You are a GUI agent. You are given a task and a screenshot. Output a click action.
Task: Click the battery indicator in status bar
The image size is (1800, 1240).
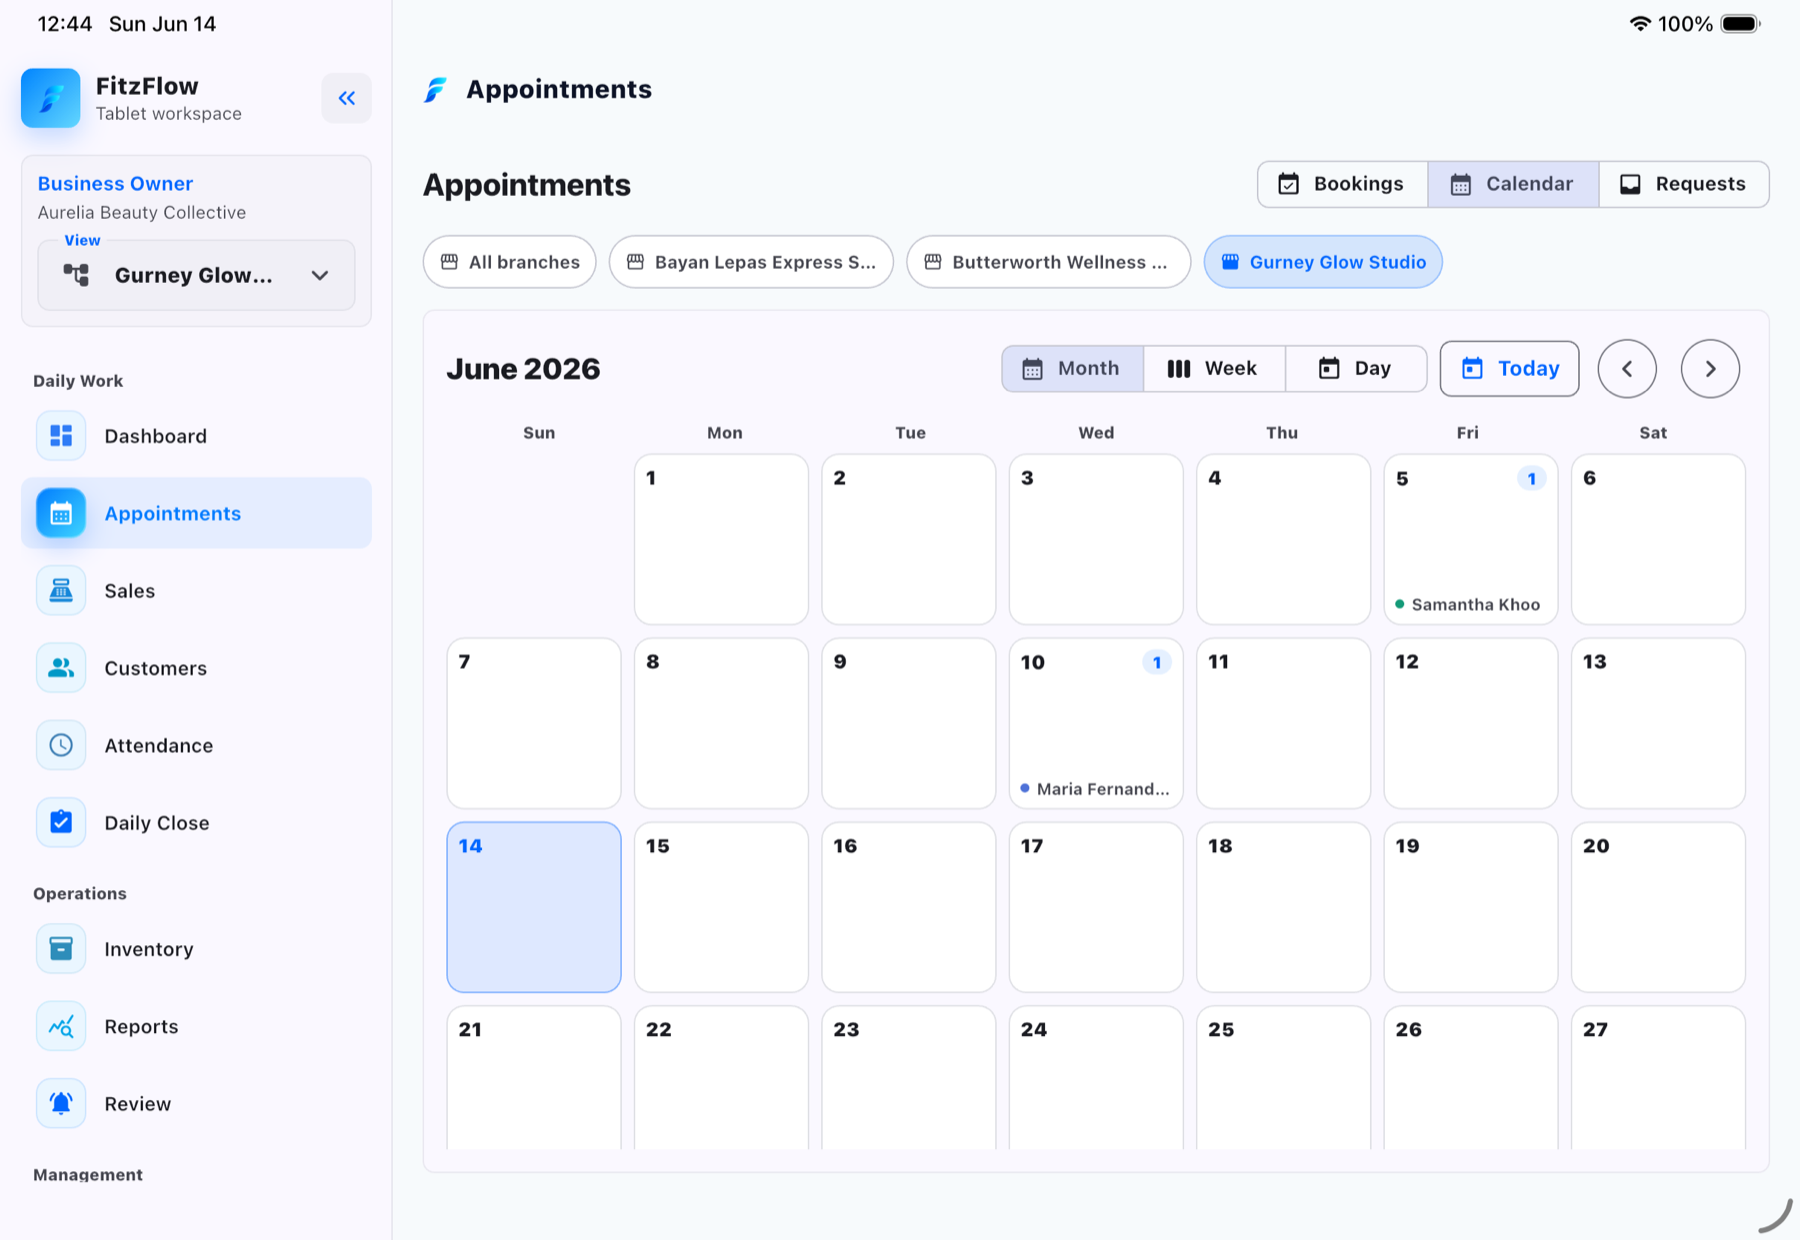1740,24
